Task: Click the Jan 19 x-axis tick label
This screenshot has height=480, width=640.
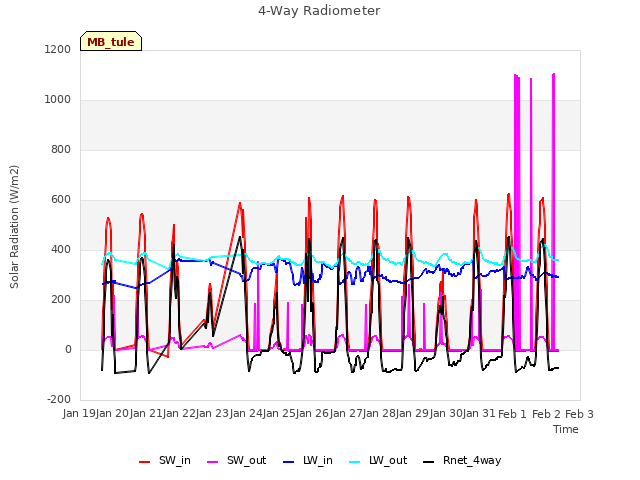Action: coord(80,414)
